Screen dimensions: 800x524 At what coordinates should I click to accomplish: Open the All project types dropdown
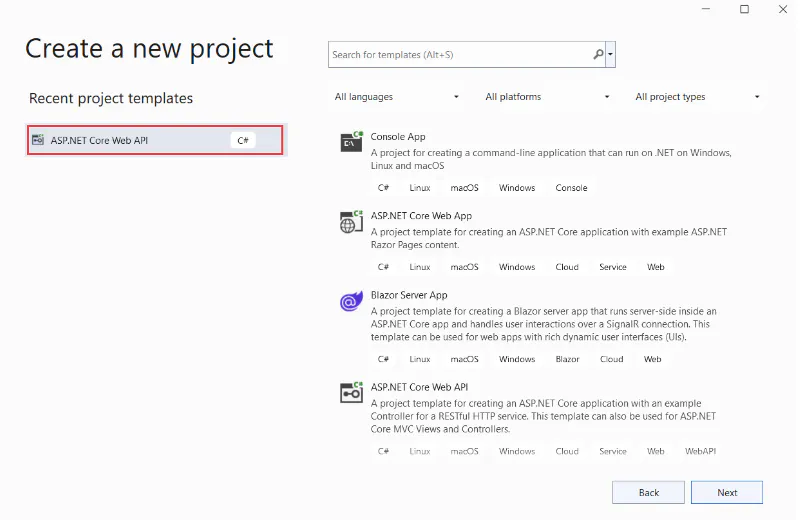pyautogui.click(x=697, y=97)
